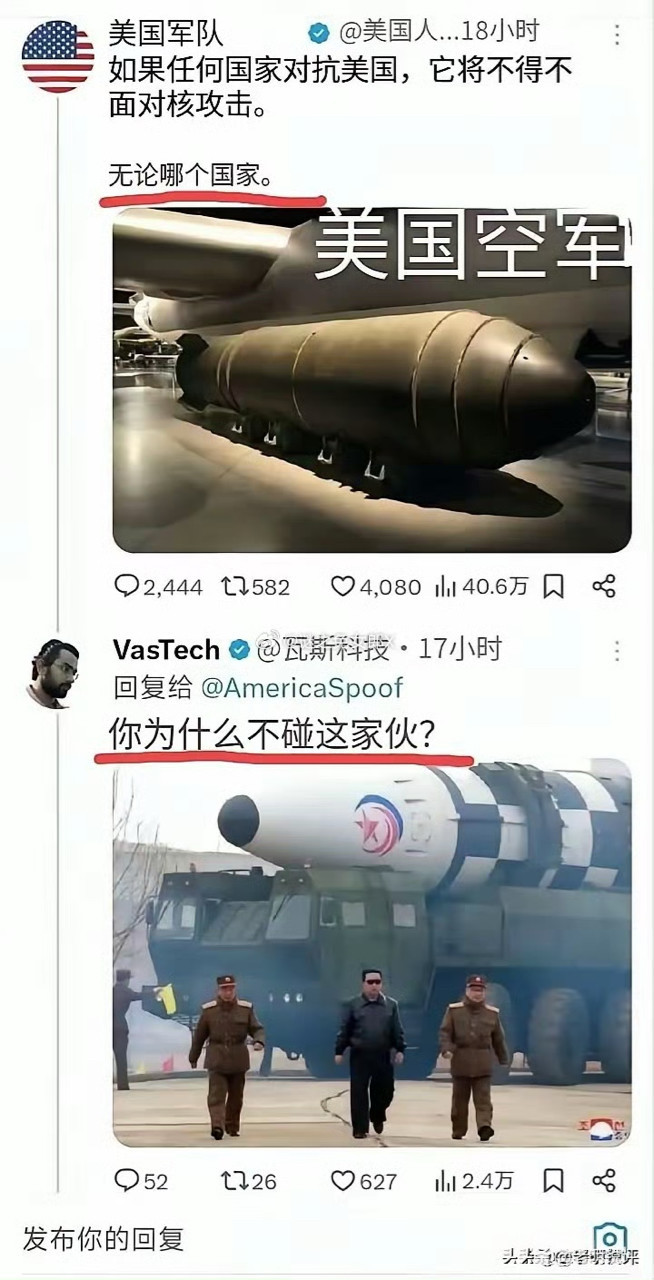Tap the camera icon beside reply field
The width and height of the screenshot is (654, 1280).
610,1238
